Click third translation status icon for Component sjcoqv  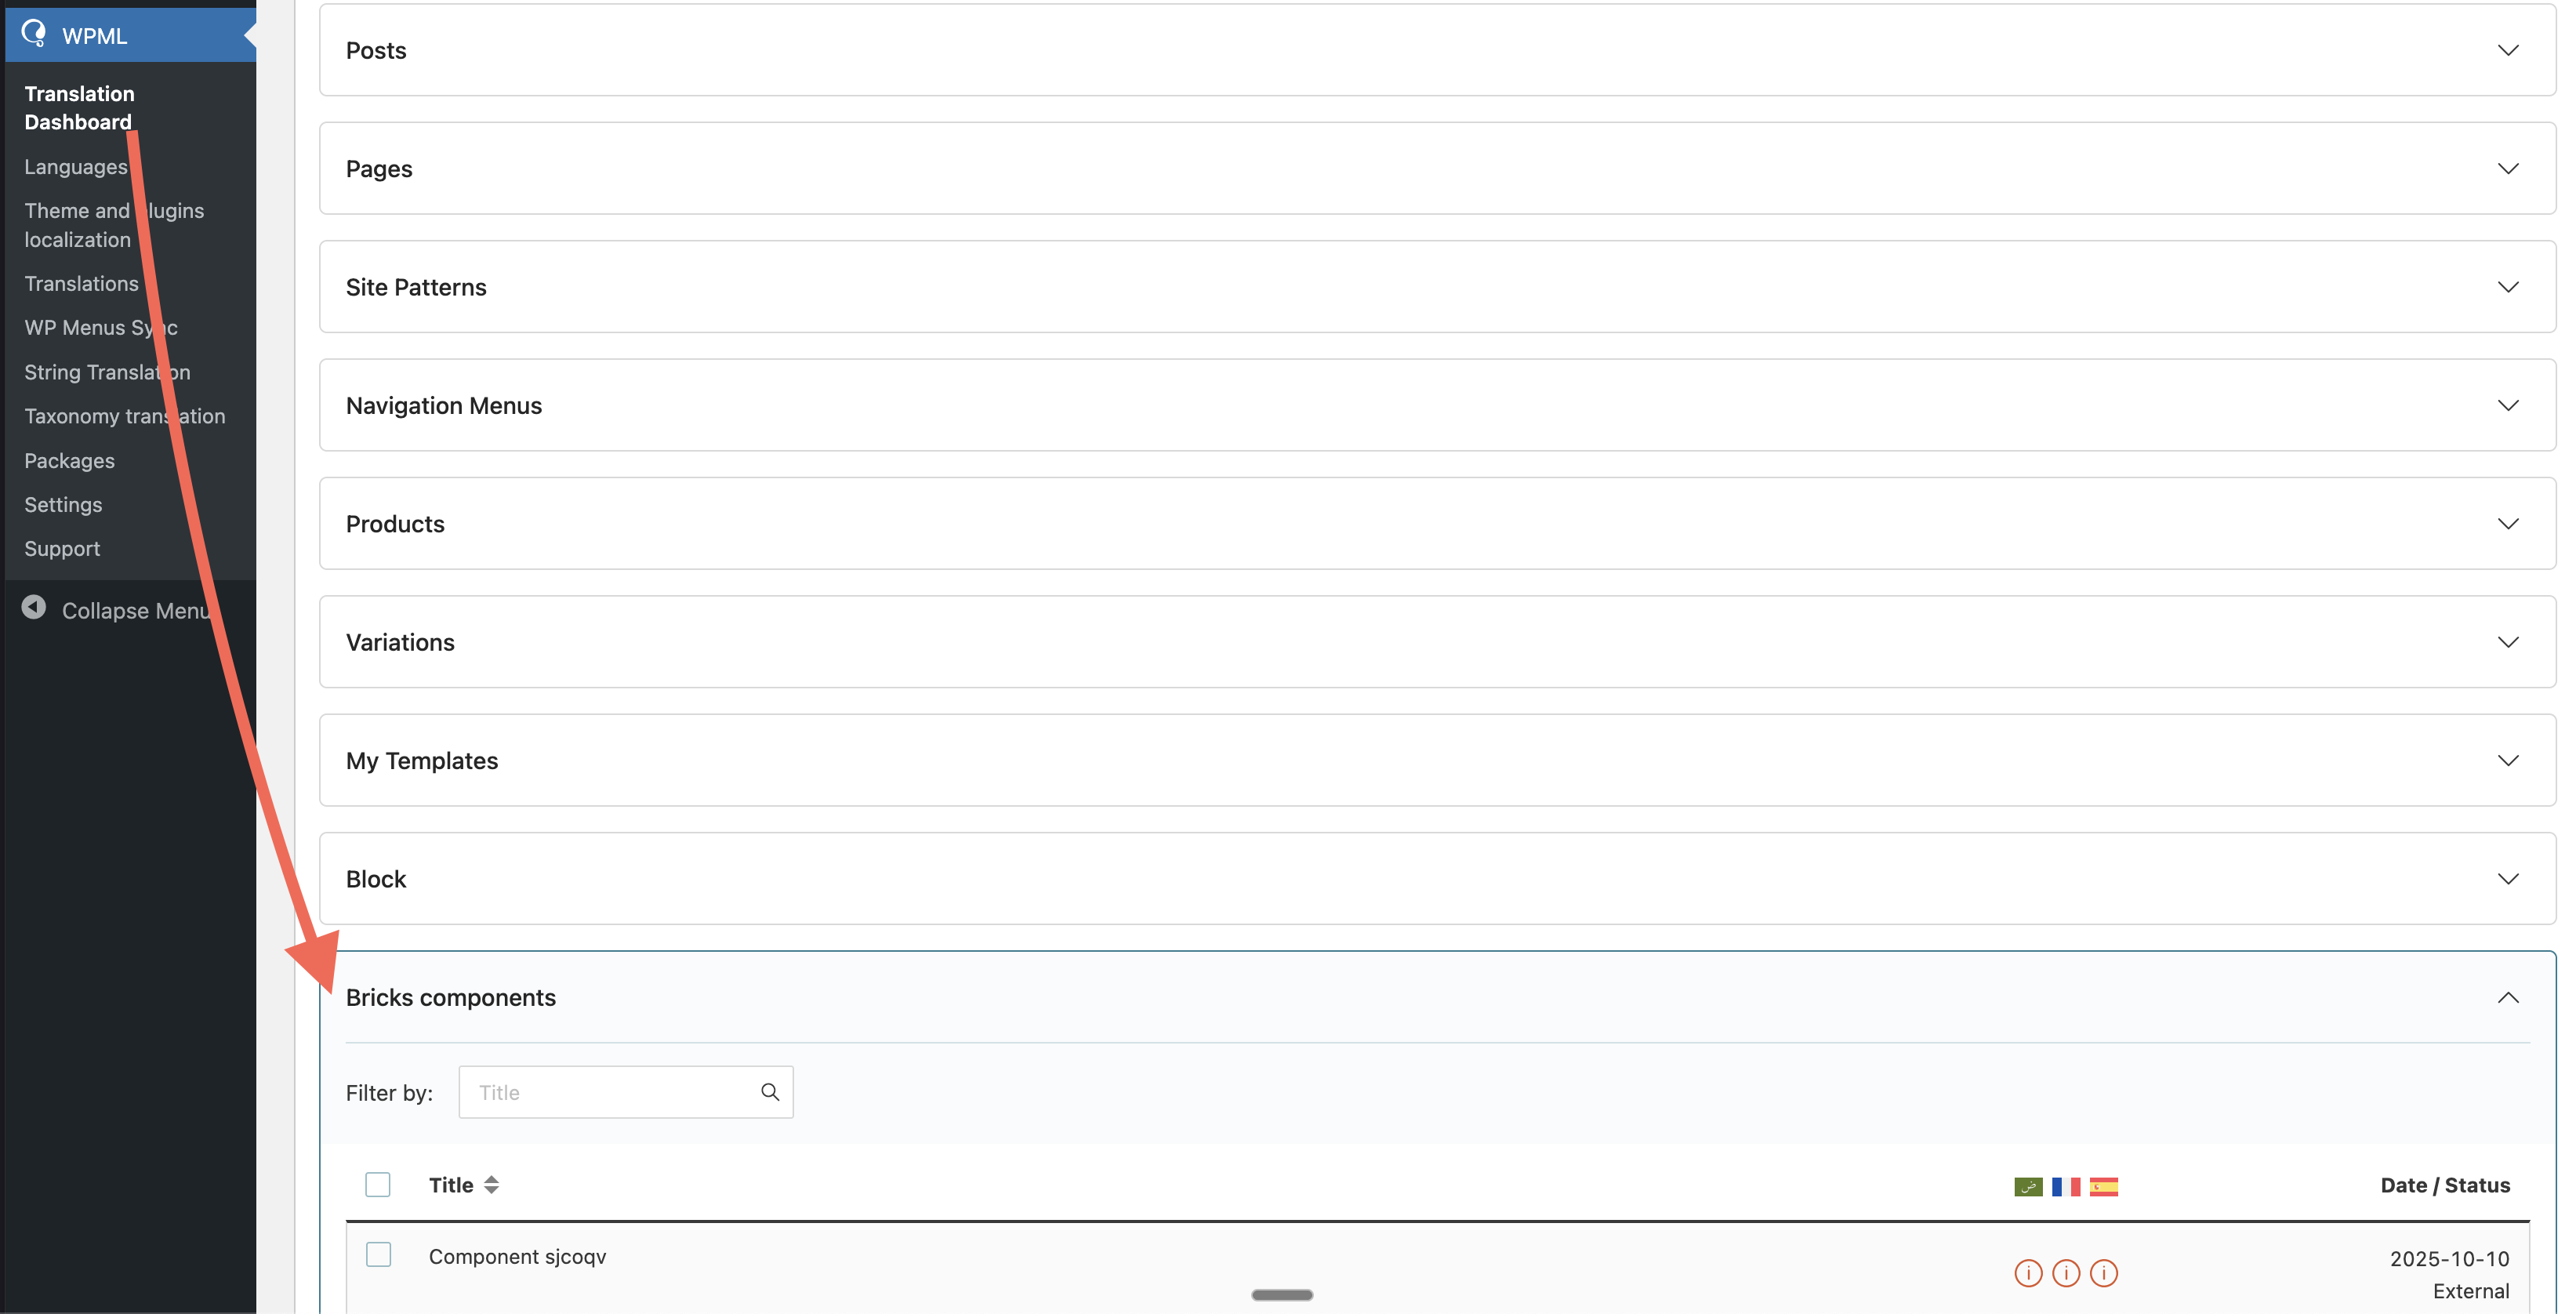[2104, 1273]
